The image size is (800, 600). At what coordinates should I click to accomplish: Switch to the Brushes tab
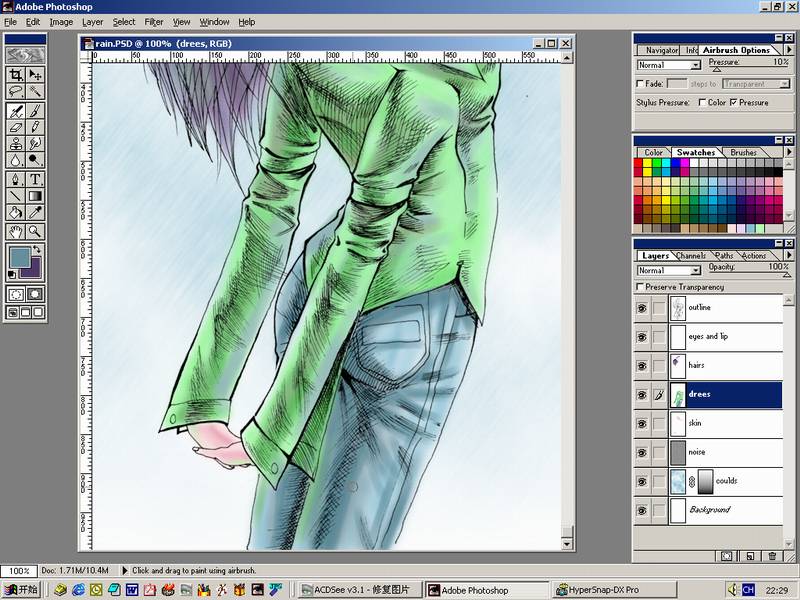(x=743, y=153)
